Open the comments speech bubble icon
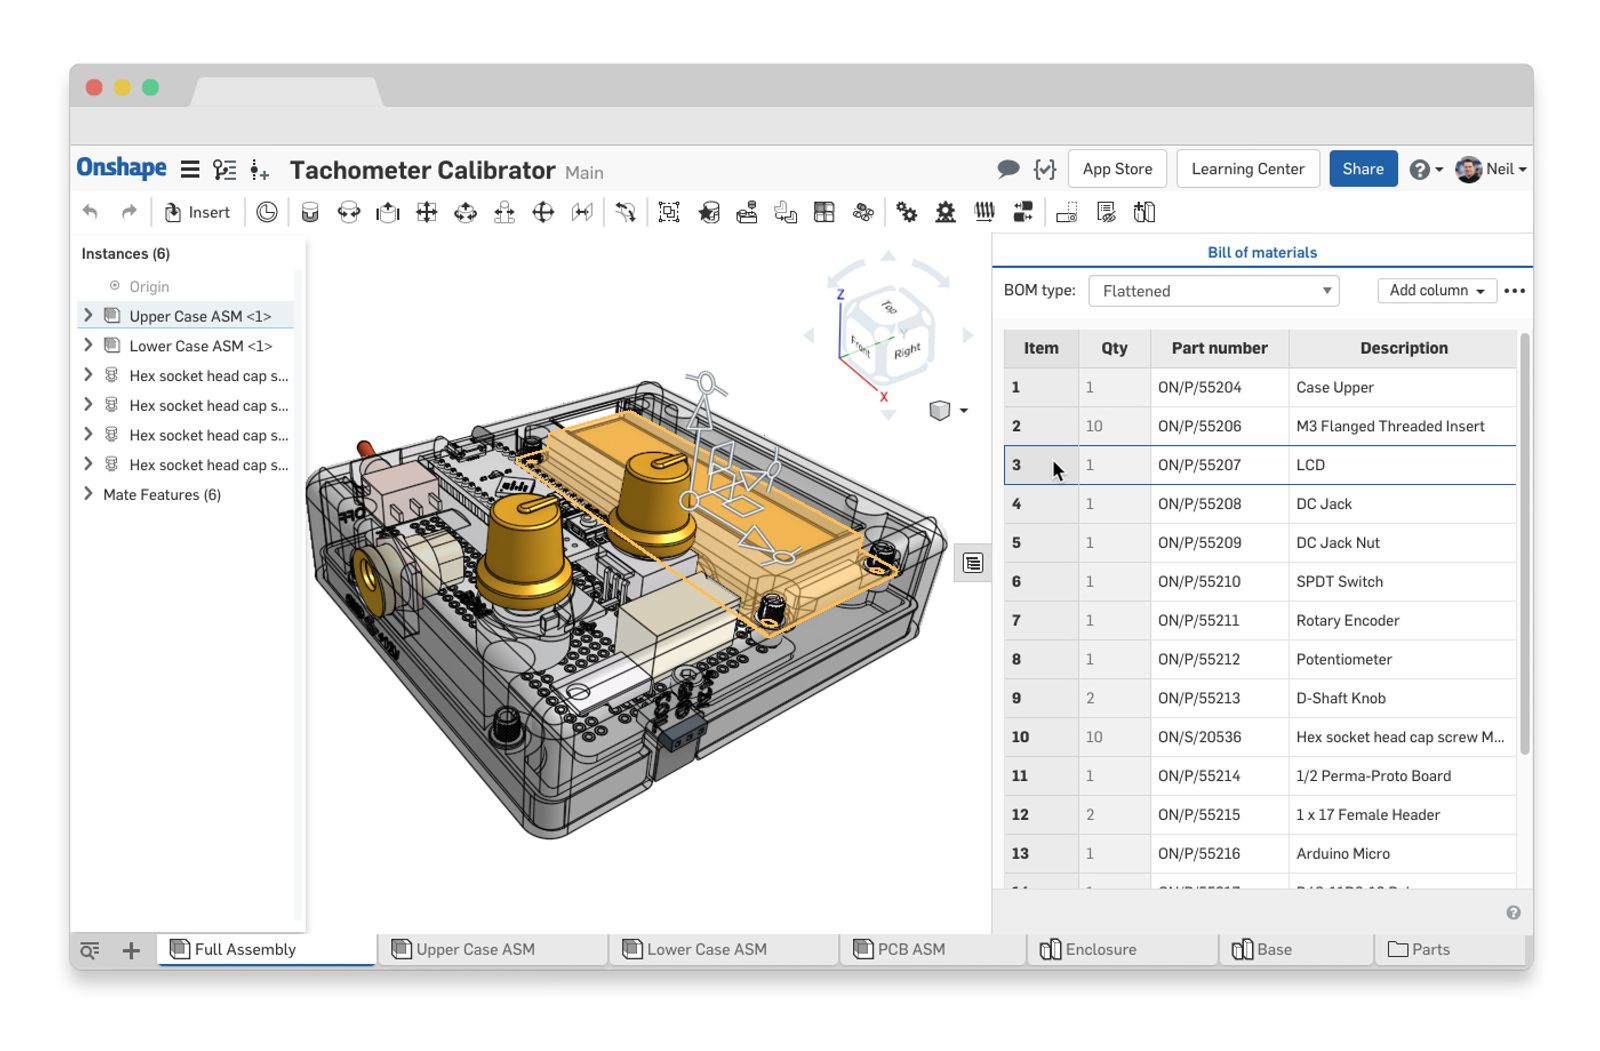This screenshot has height=1051, width=1600. coord(1008,169)
